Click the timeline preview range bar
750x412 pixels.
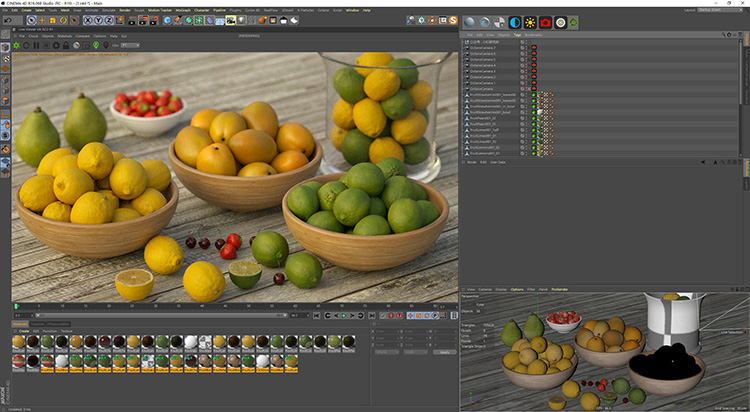click(x=163, y=315)
